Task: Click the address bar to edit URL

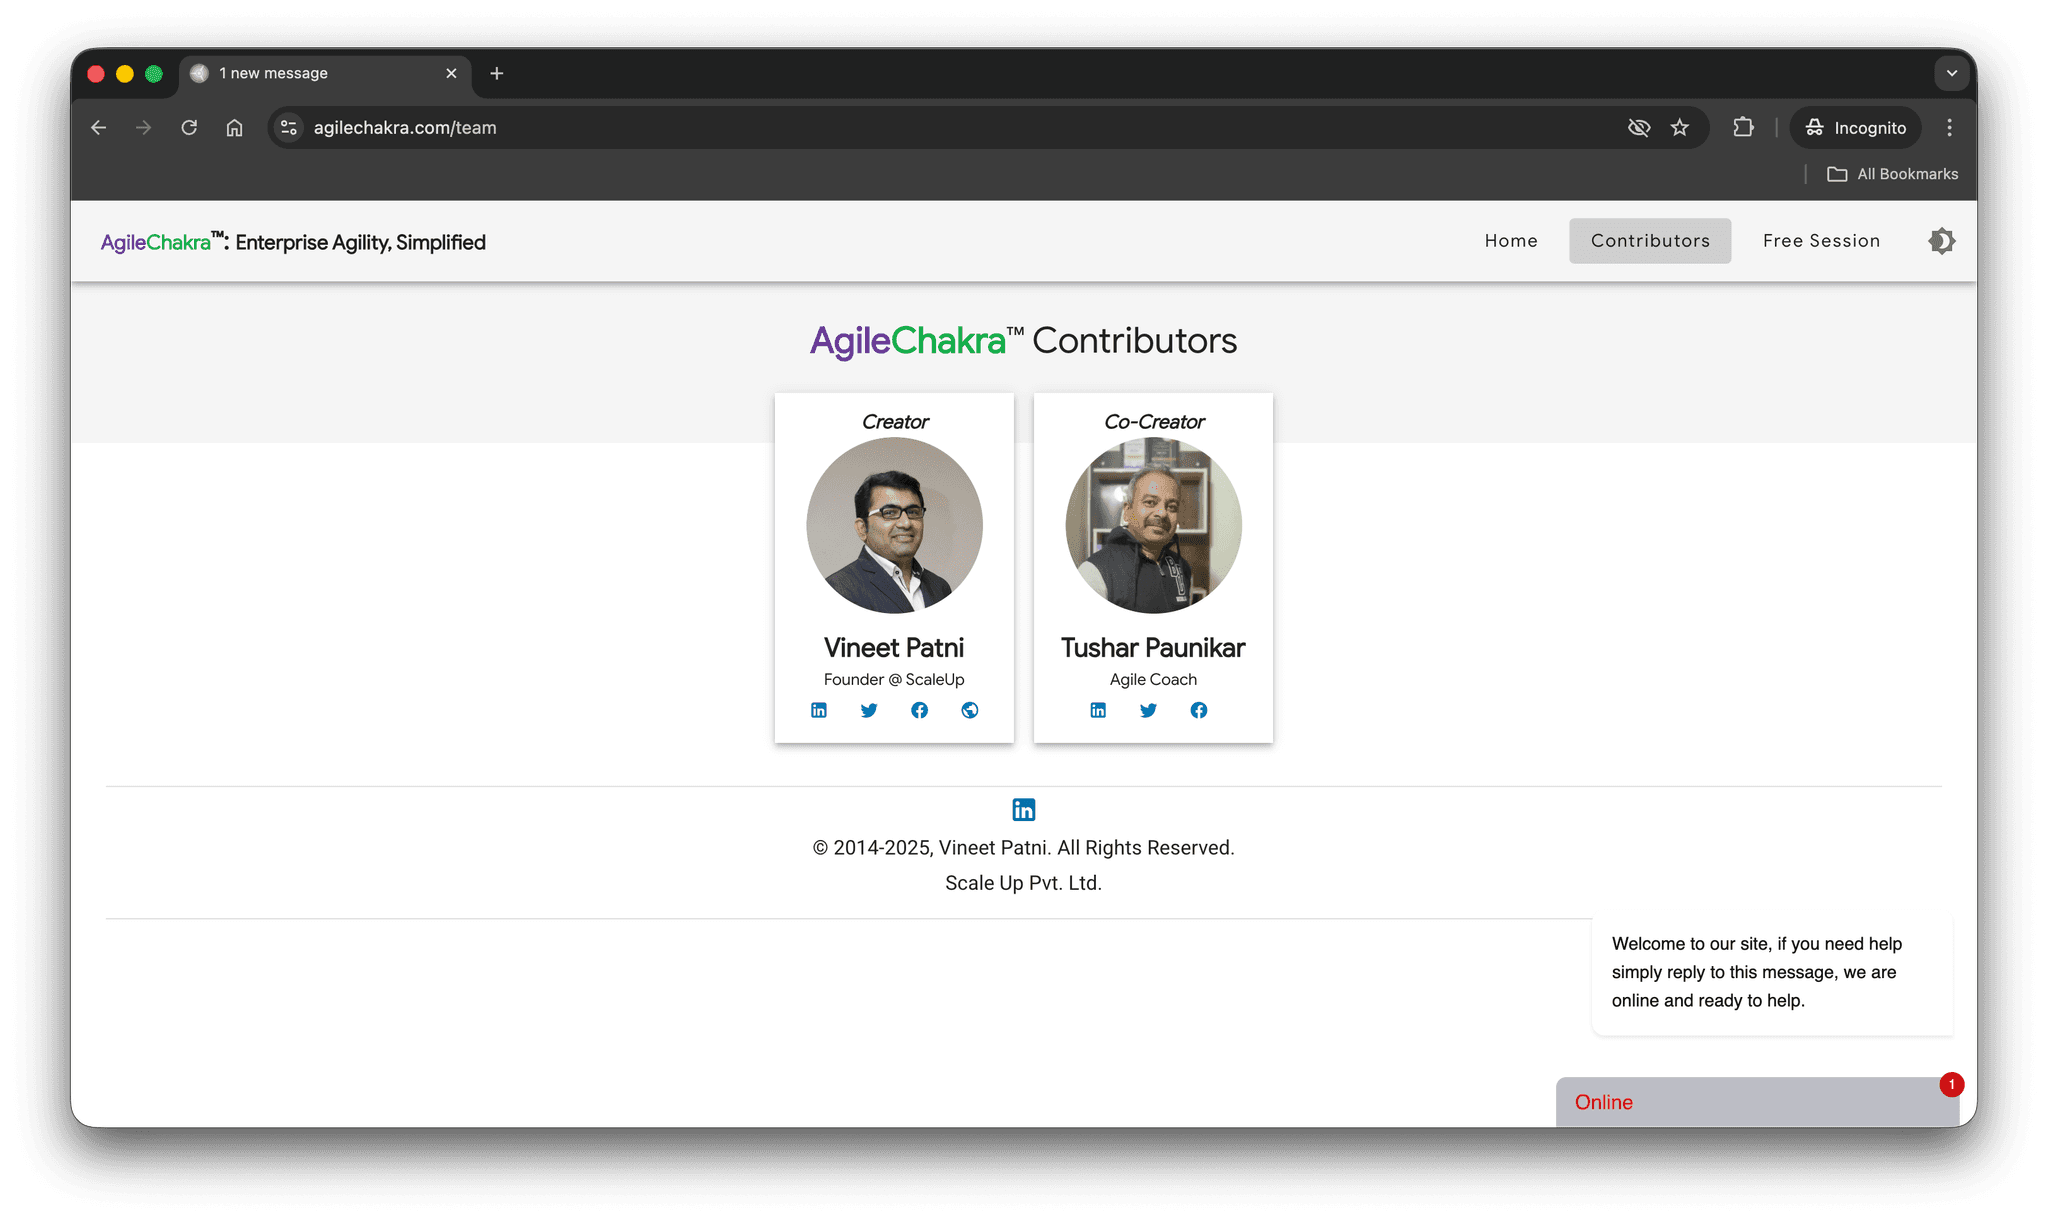Action: [x=700, y=127]
